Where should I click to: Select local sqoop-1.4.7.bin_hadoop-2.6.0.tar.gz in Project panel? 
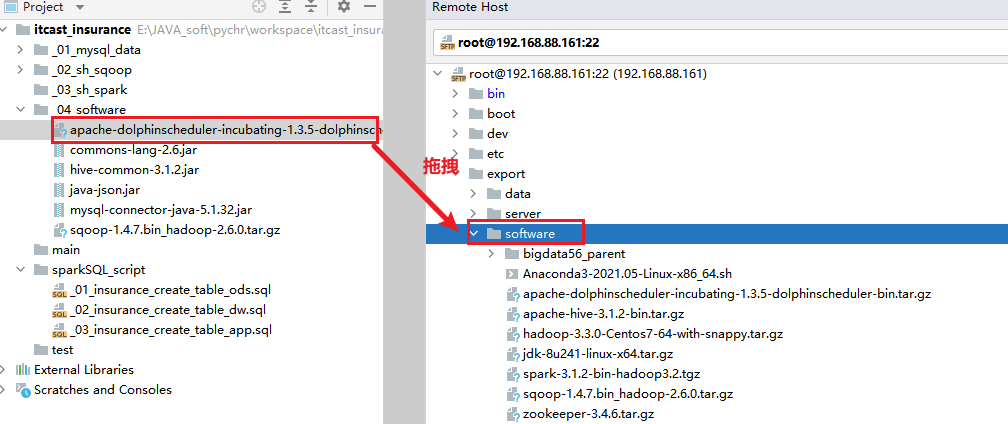coord(175,229)
